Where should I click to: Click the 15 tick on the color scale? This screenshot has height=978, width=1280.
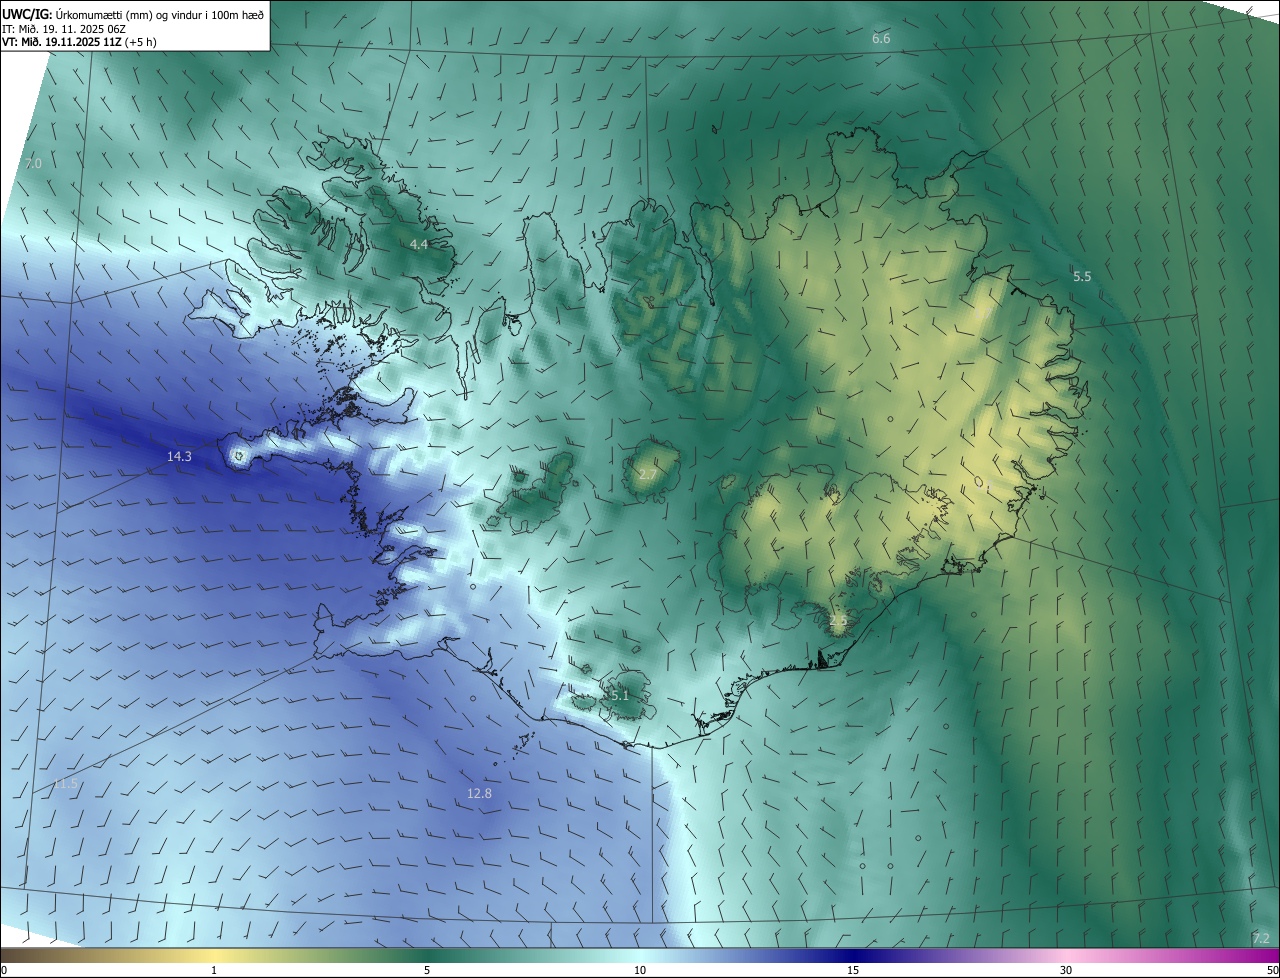pos(853,970)
